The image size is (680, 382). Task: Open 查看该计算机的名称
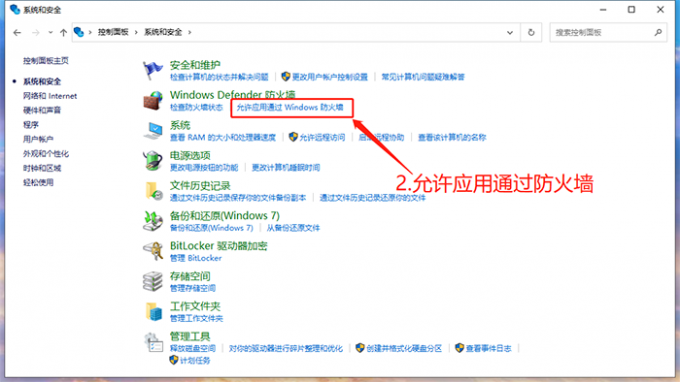tap(452, 137)
